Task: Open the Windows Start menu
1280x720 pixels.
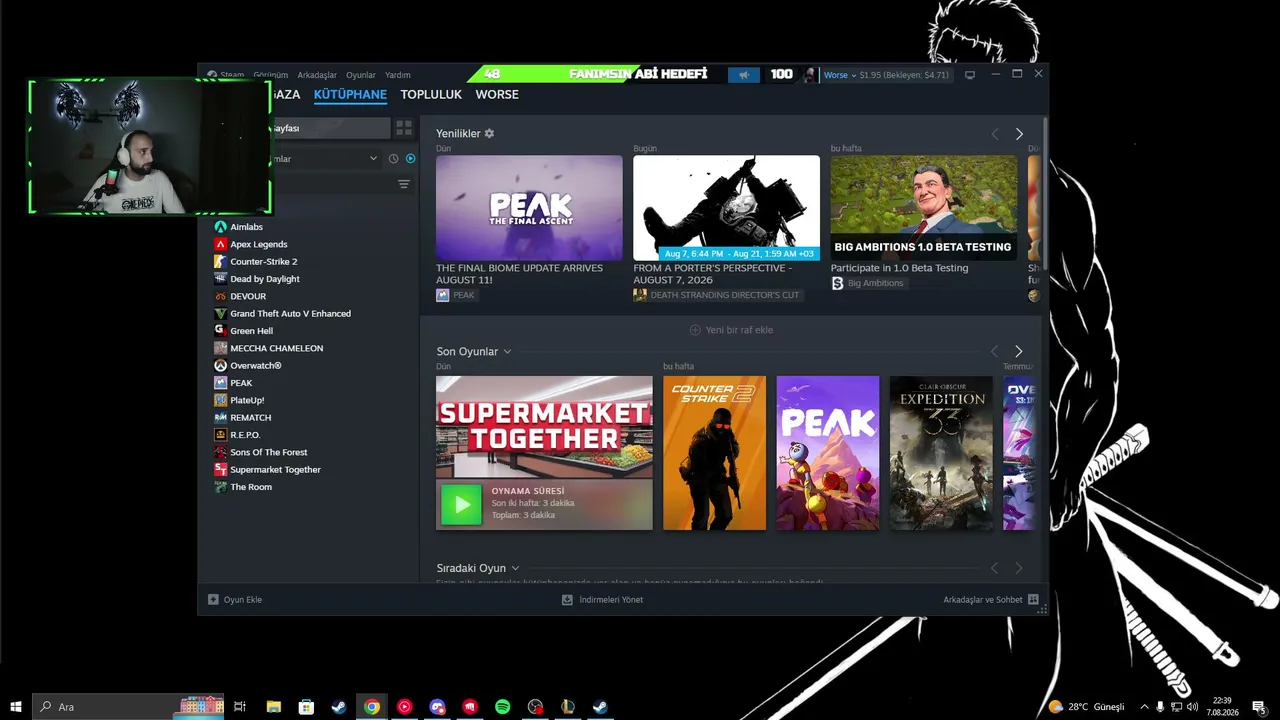Action: tap(16, 707)
